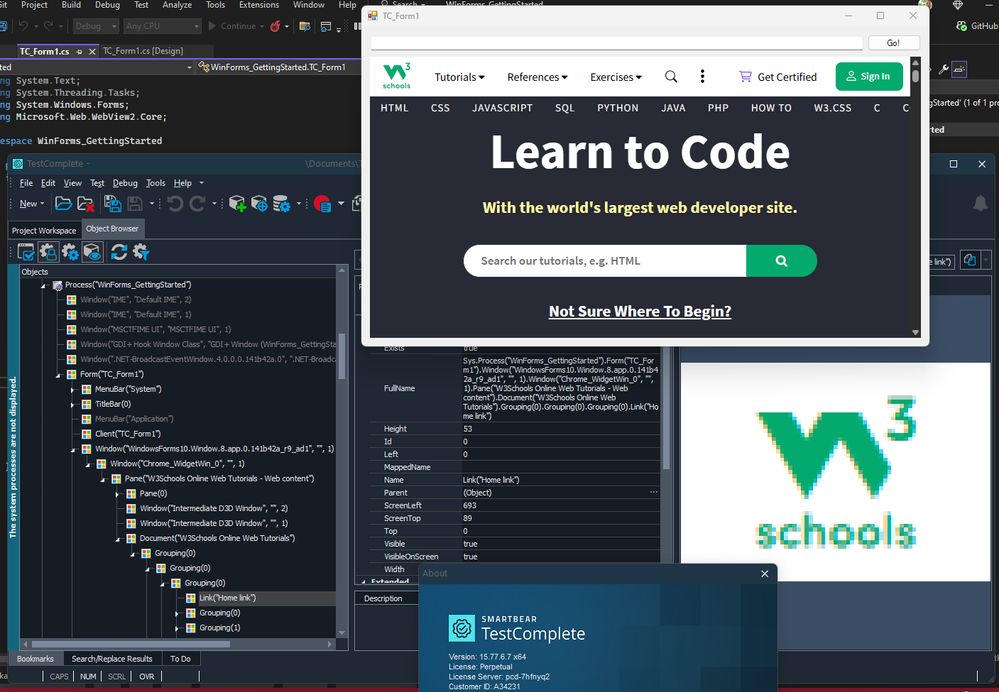Open the Tutorials dropdown on W3Schools
Image resolution: width=999 pixels, height=692 pixels.
459,77
